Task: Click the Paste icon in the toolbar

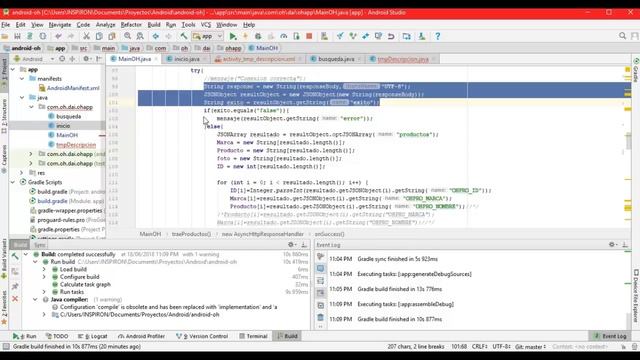Action: click(x=112, y=36)
